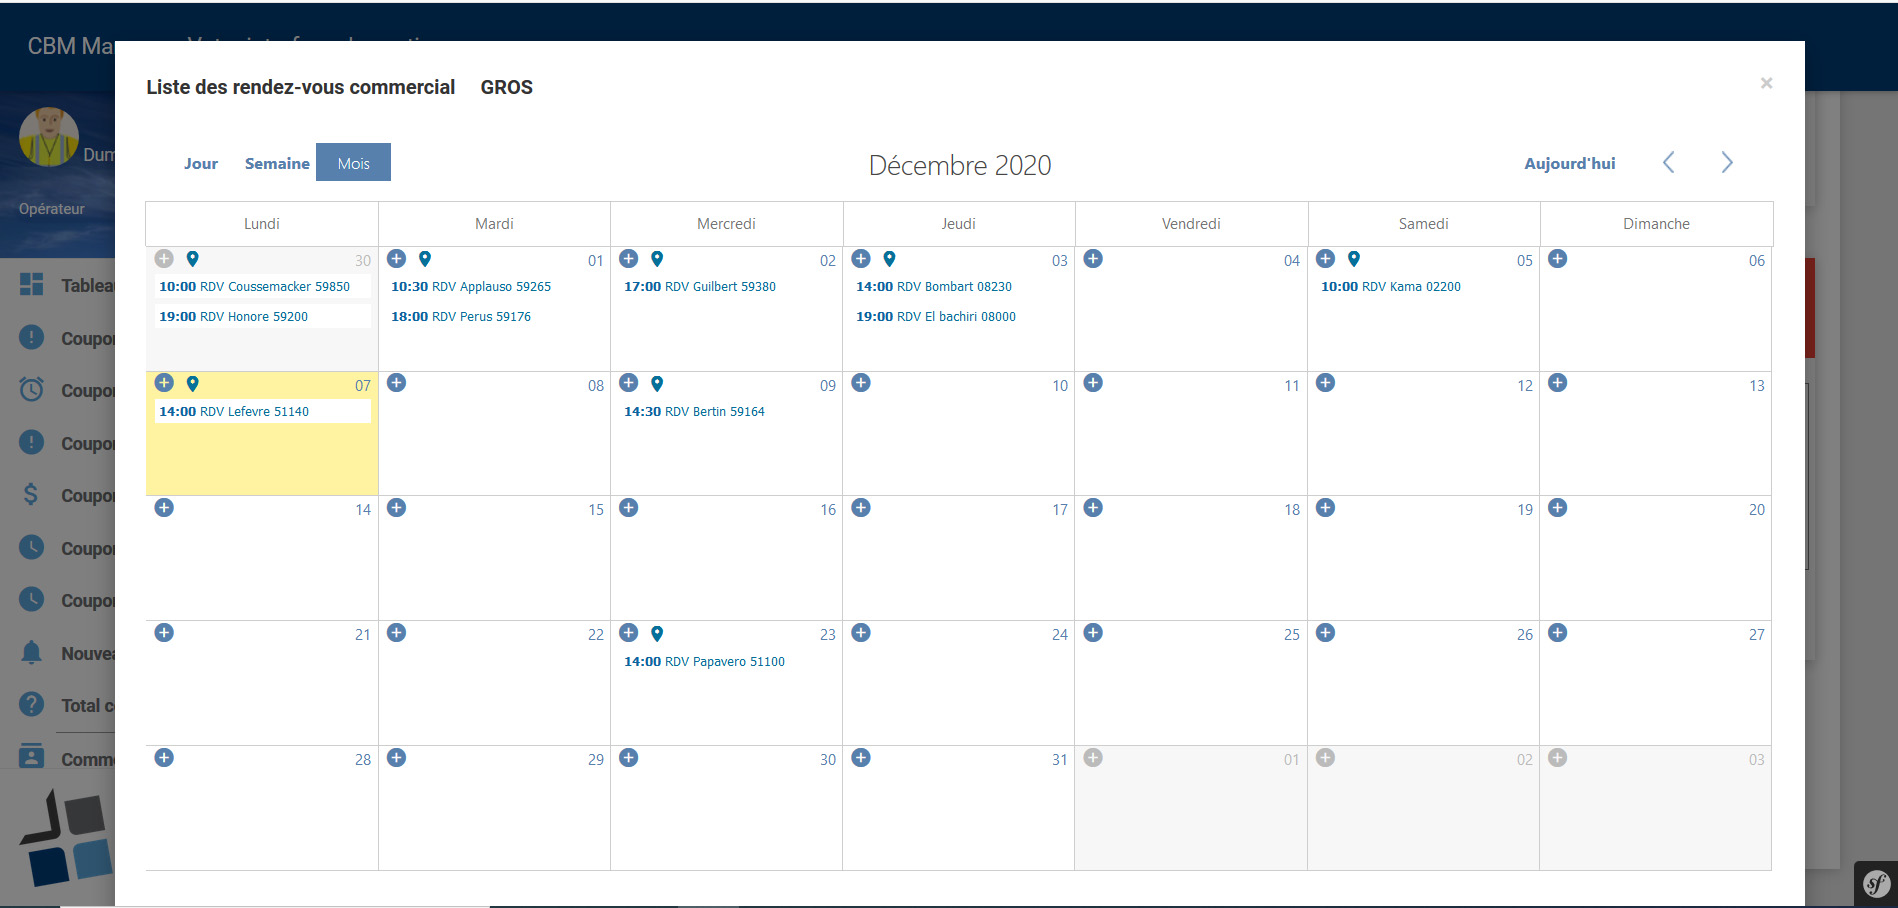Select the Mois view tab

pos(353,163)
